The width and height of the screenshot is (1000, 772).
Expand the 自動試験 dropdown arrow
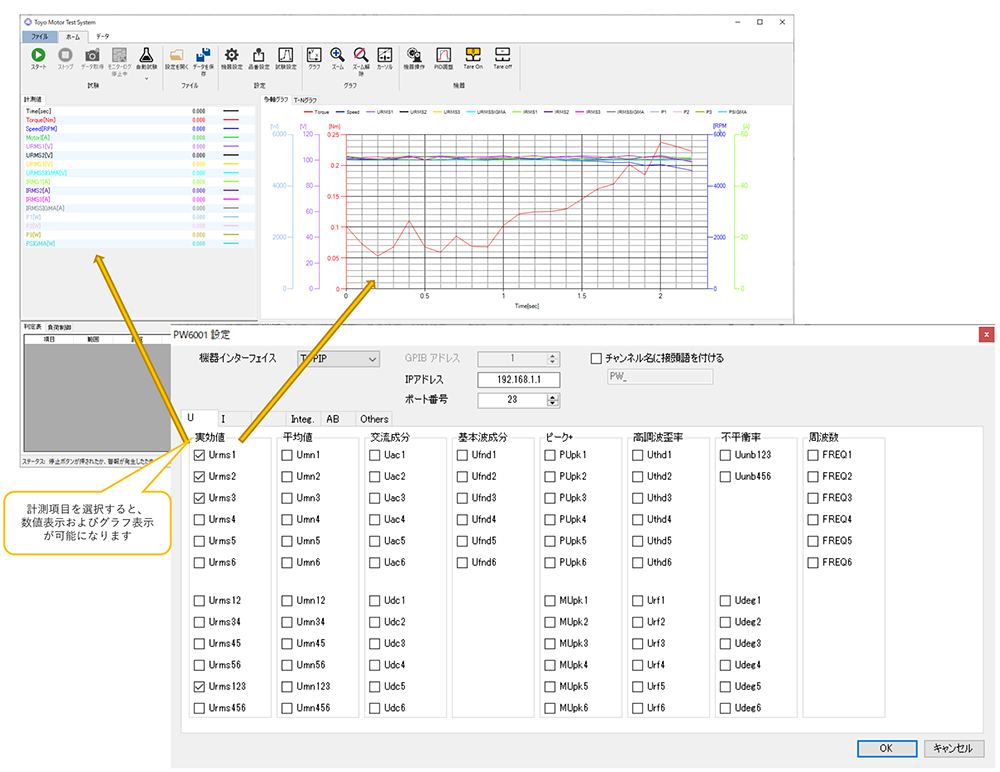pyautogui.click(x=146, y=79)
